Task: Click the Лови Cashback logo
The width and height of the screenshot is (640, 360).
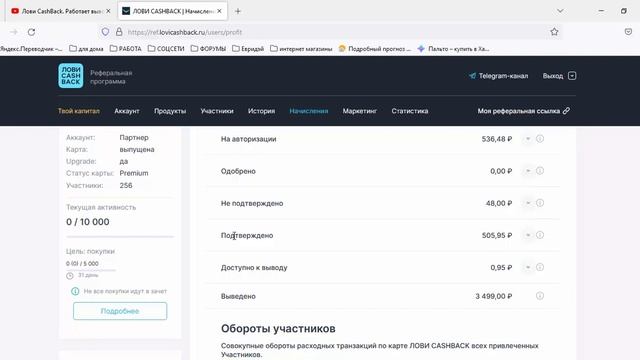Action: tap(71, 76)
